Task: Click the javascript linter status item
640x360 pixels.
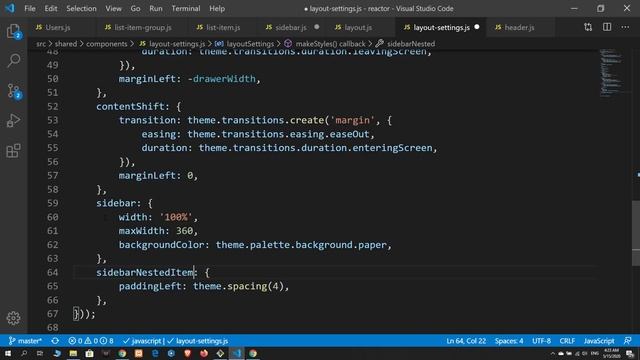Action: pyautogui.click(x=142, y=341)
